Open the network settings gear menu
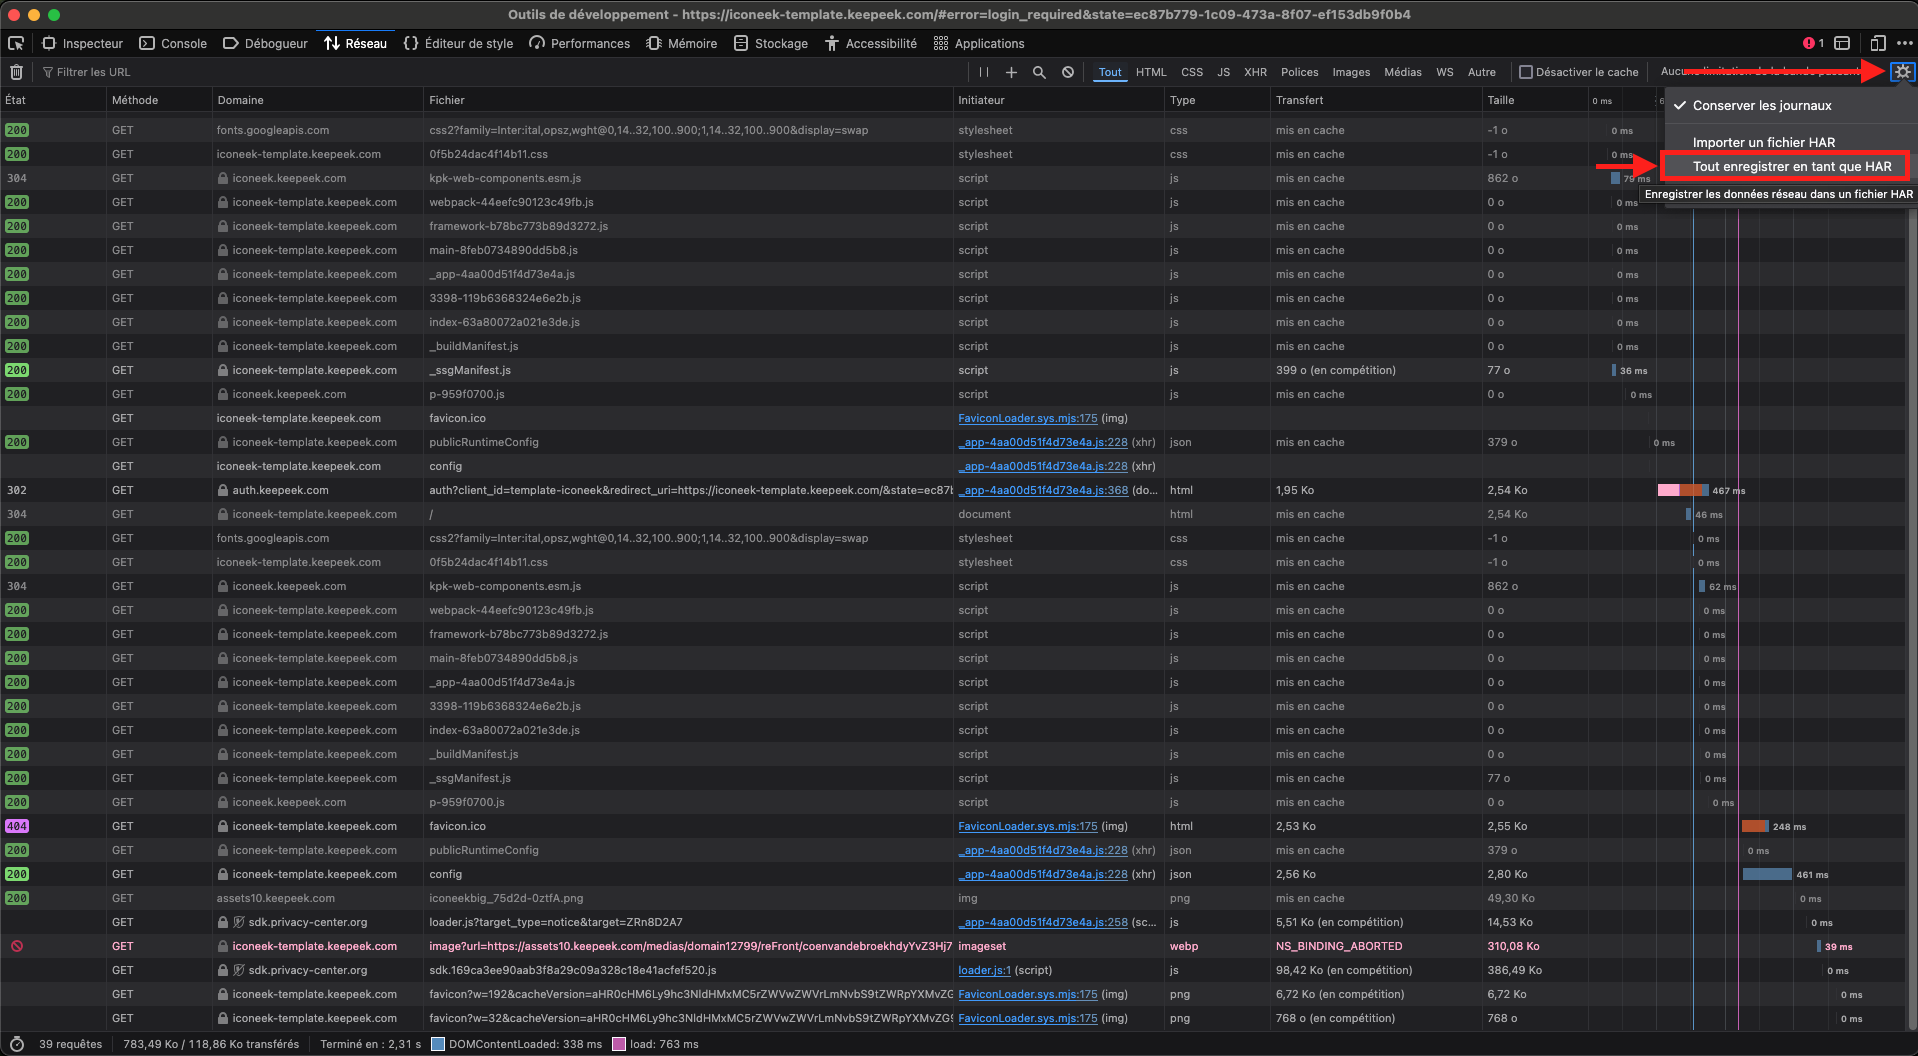The image size is (1918, 1056). (x=1902, y=72)
